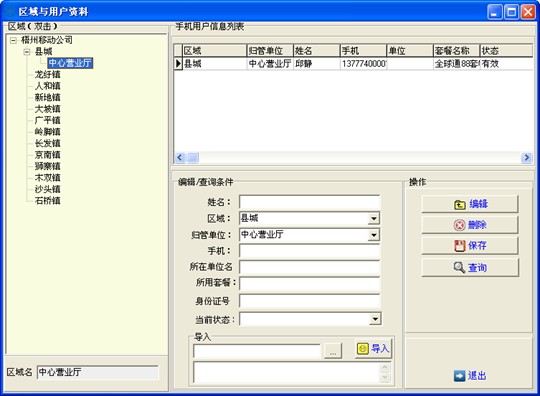Select 长发镇 in the region tree
Viewport: 540px width, 396px height.
click(48, 143)
